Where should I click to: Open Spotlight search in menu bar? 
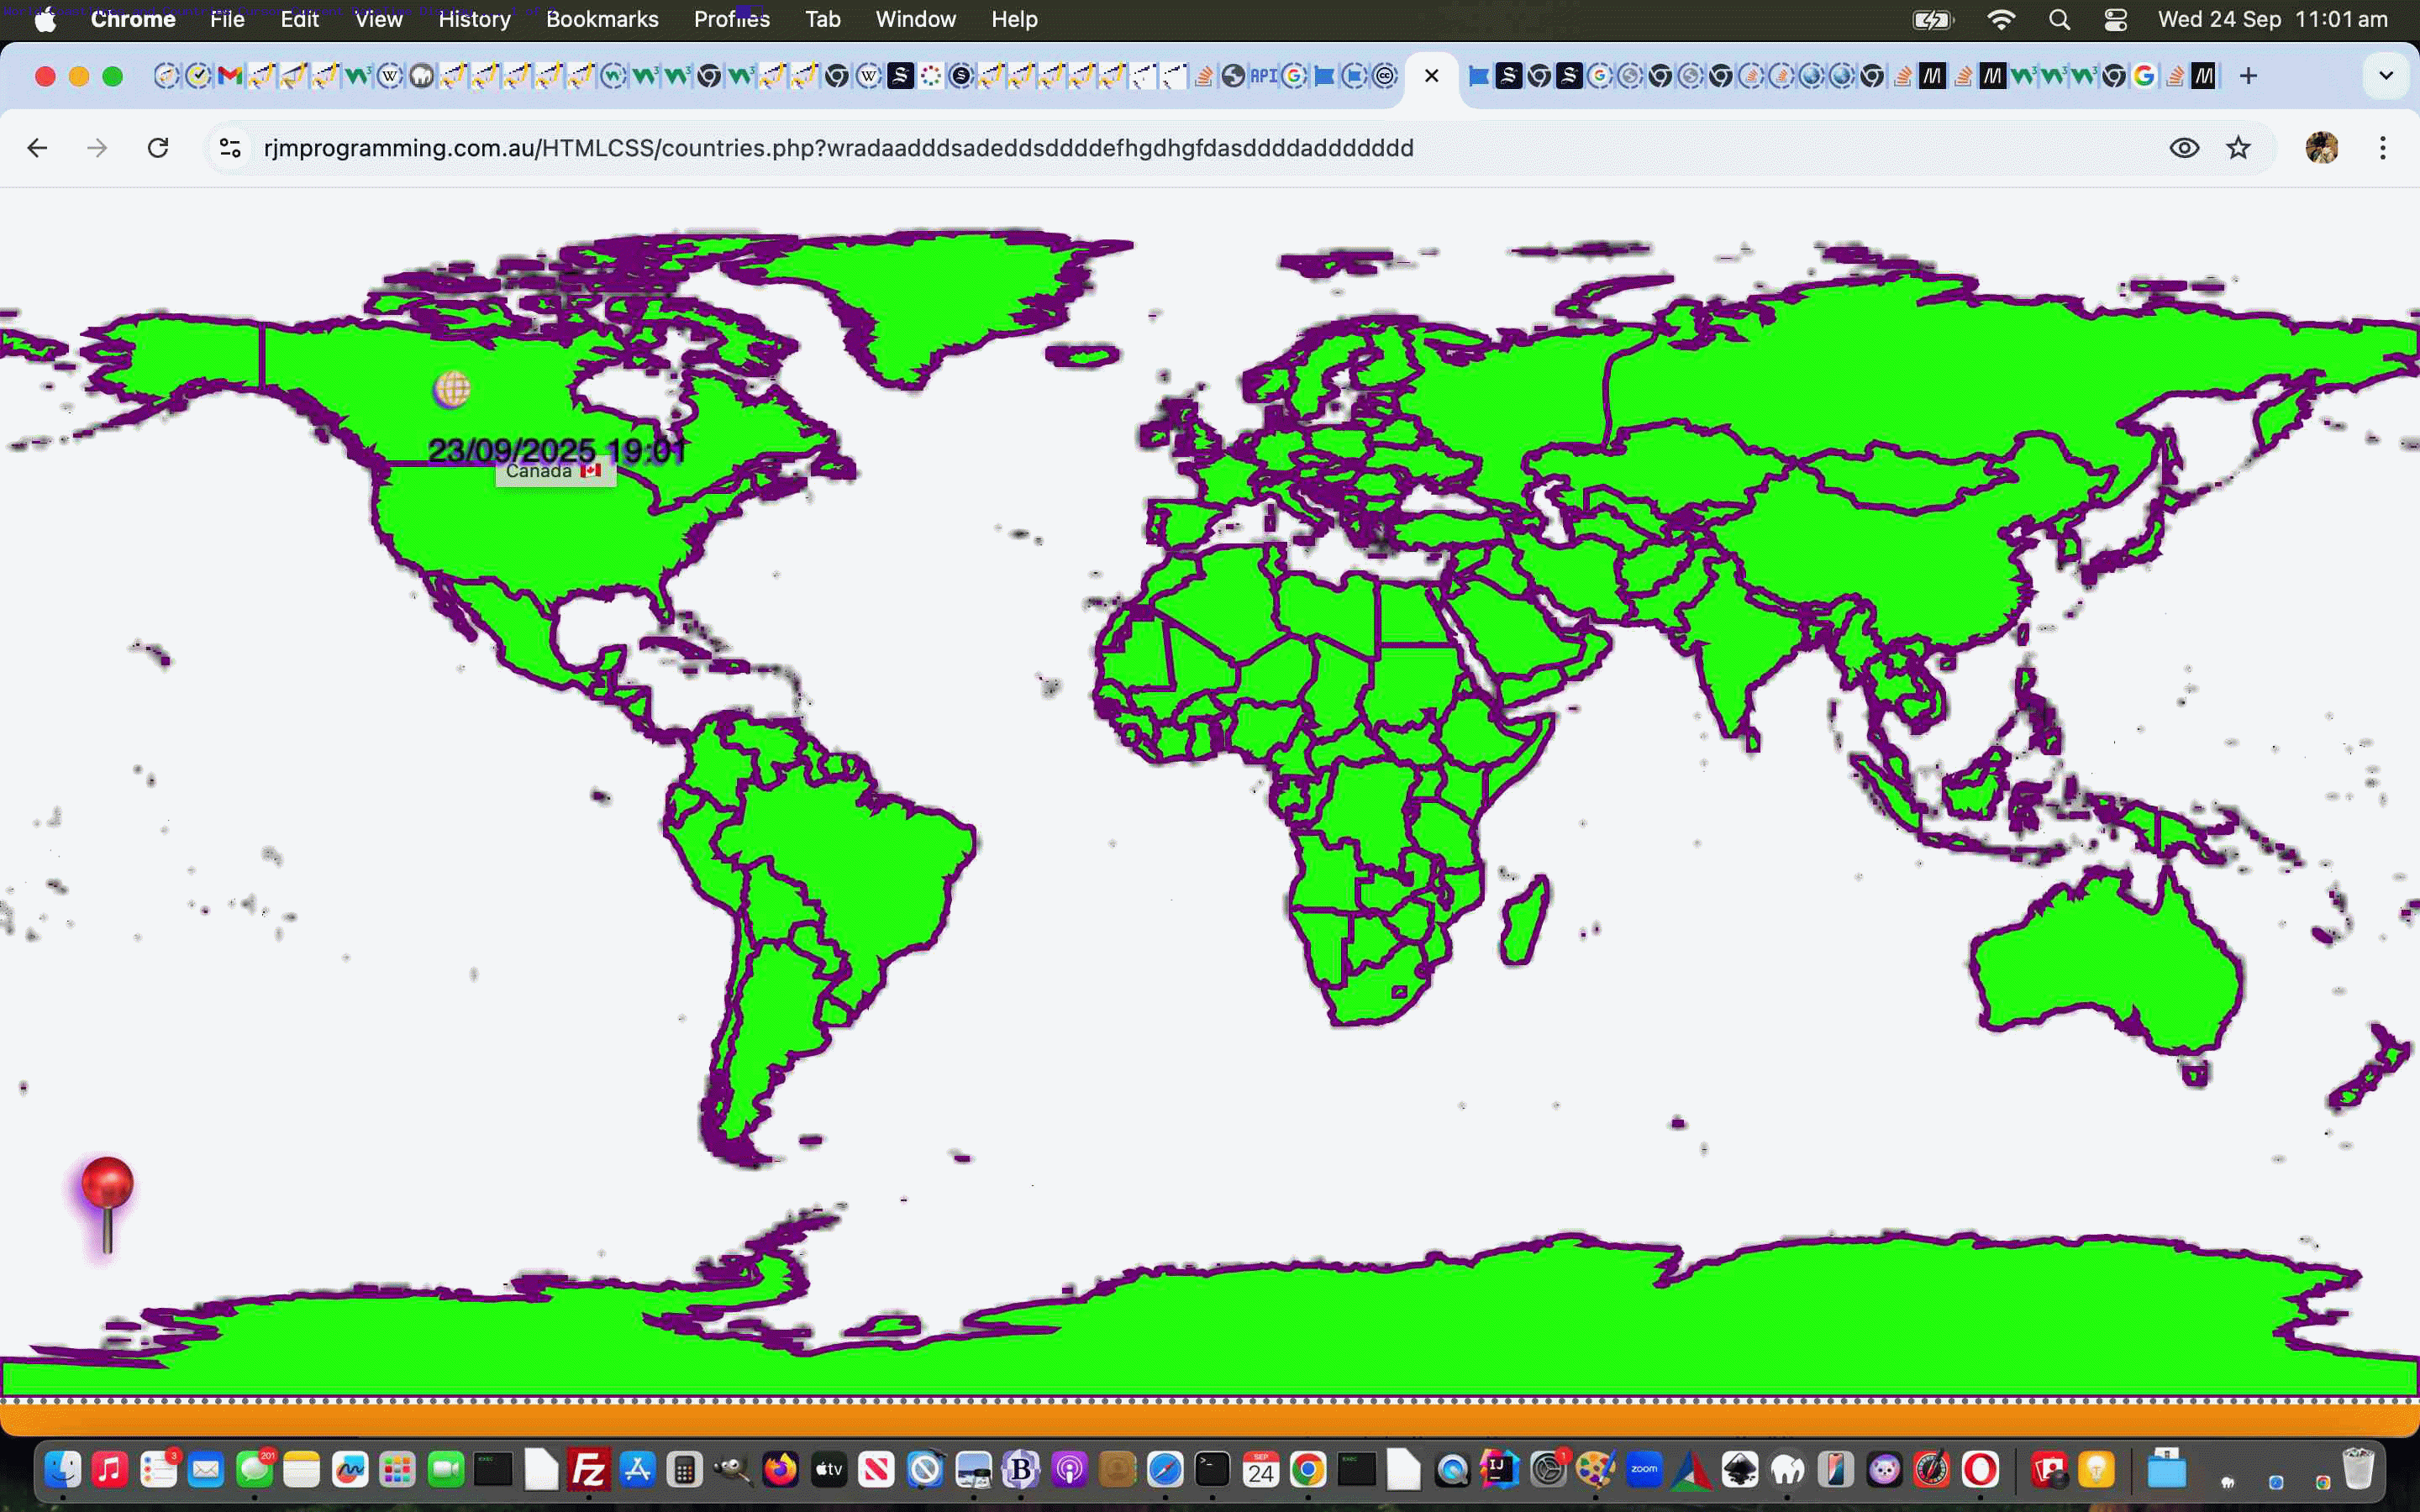point(2059,19)
